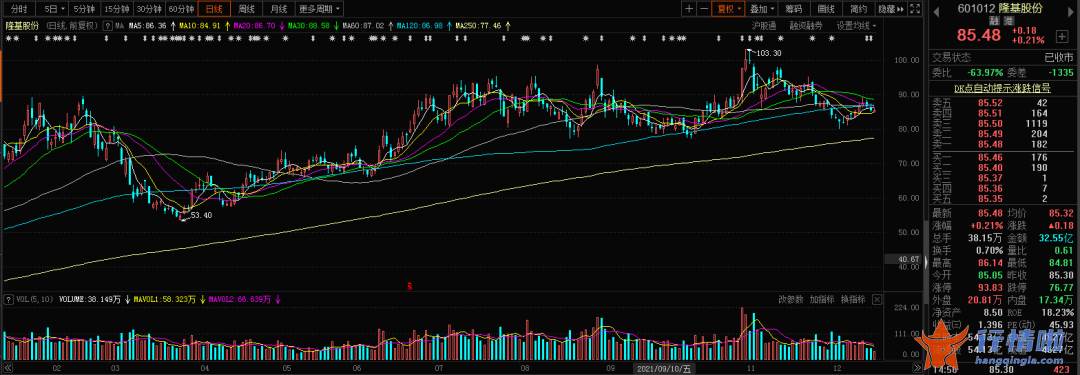The image size is (1080, 375).
Task: Click the 沪股通 button
Action: coord(764,26)
